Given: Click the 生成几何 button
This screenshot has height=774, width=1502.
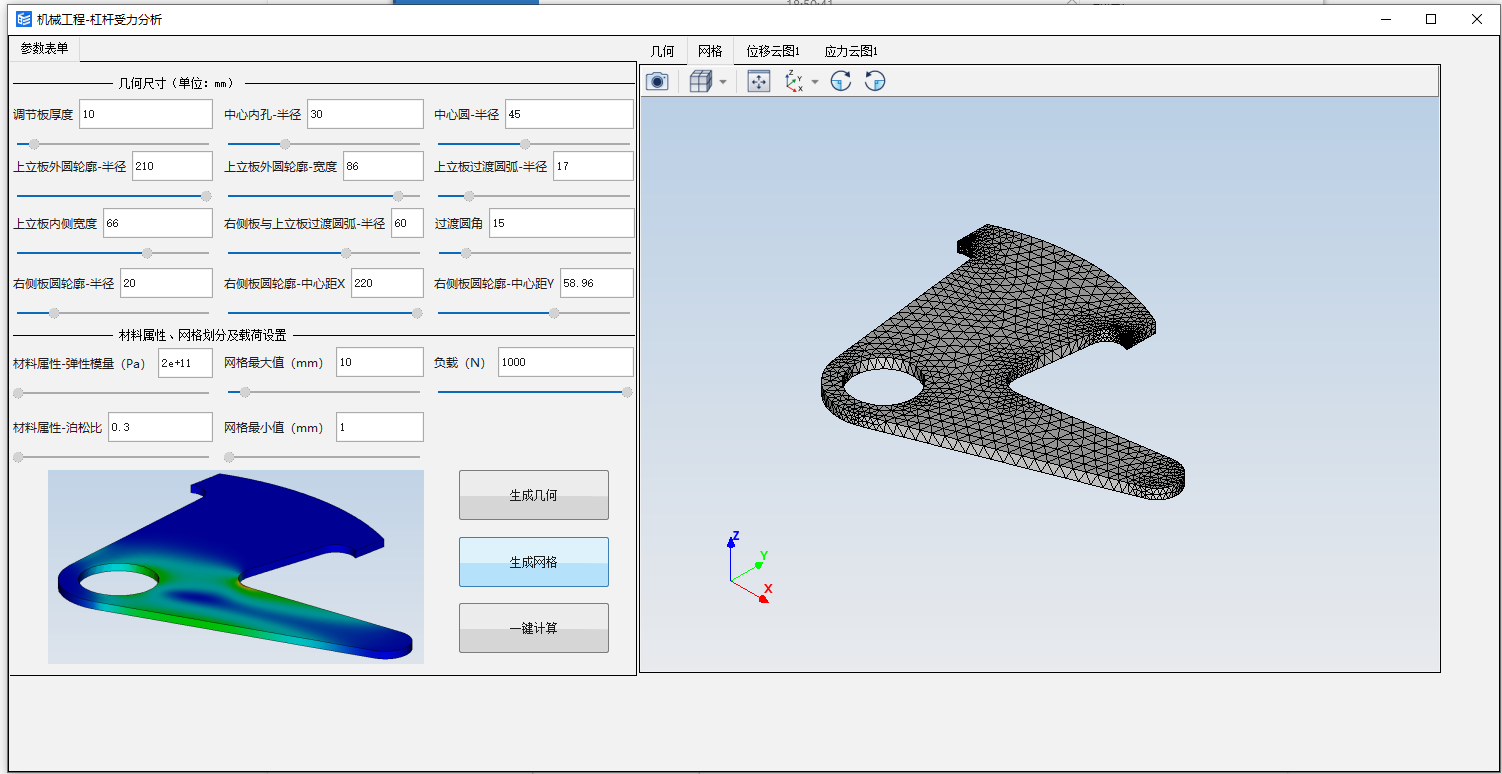Looking at the screenshot, I should click(x=533, y=495).
